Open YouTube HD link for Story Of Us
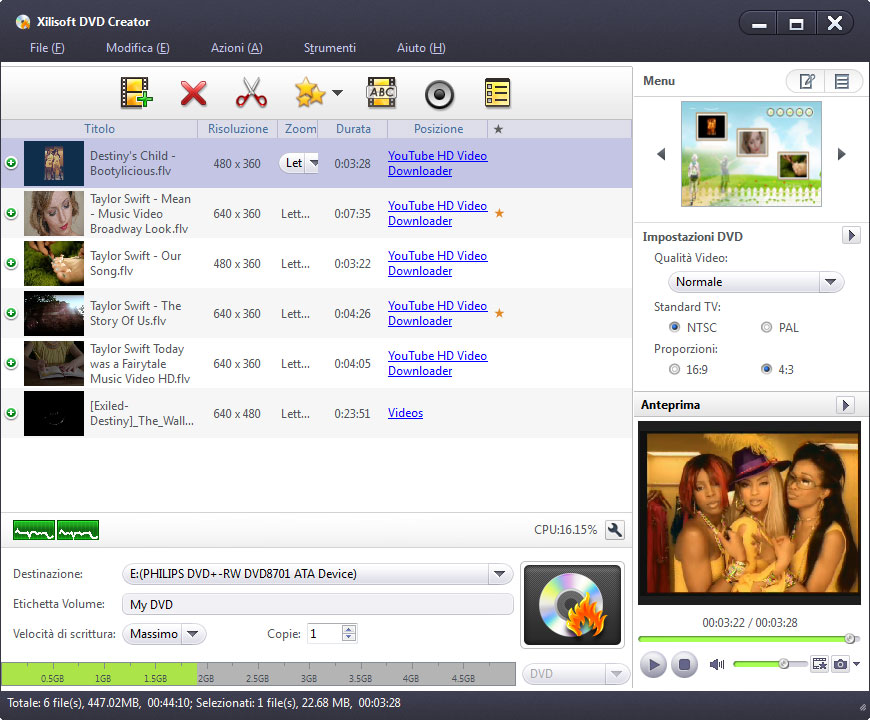Screen dimensions: 870x720 [437, 313]
